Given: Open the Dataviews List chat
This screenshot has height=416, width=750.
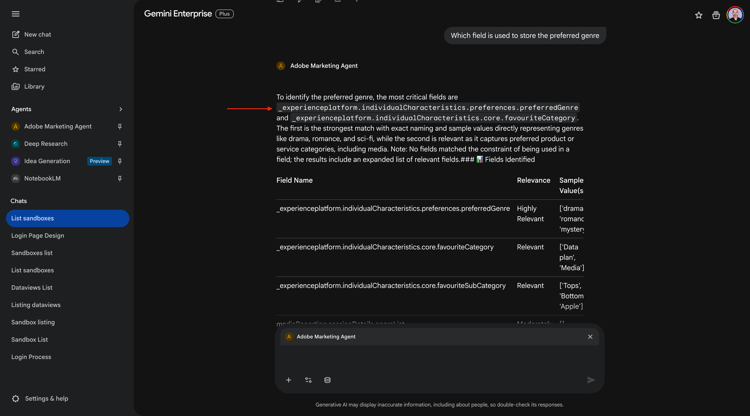Looking at the screenshot, I should (32, 288).
